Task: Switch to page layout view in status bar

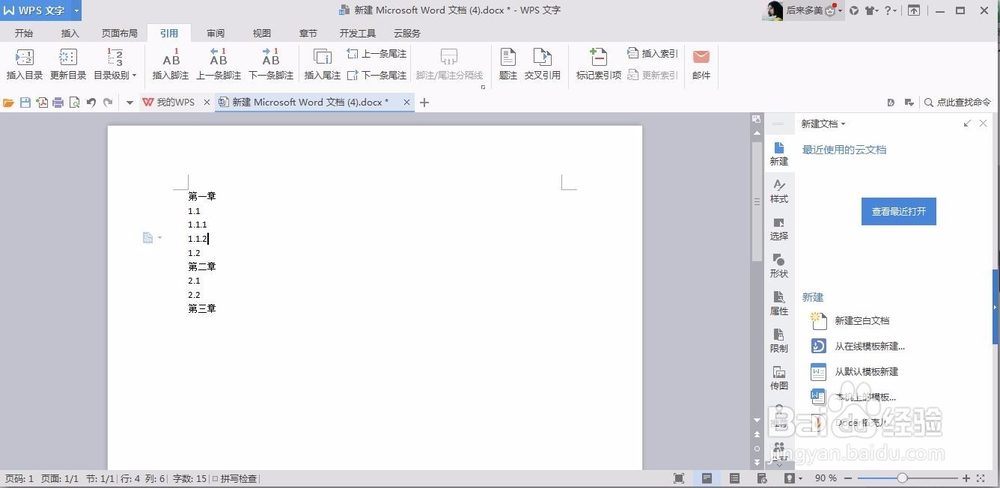Action: (x=707, y=478)
